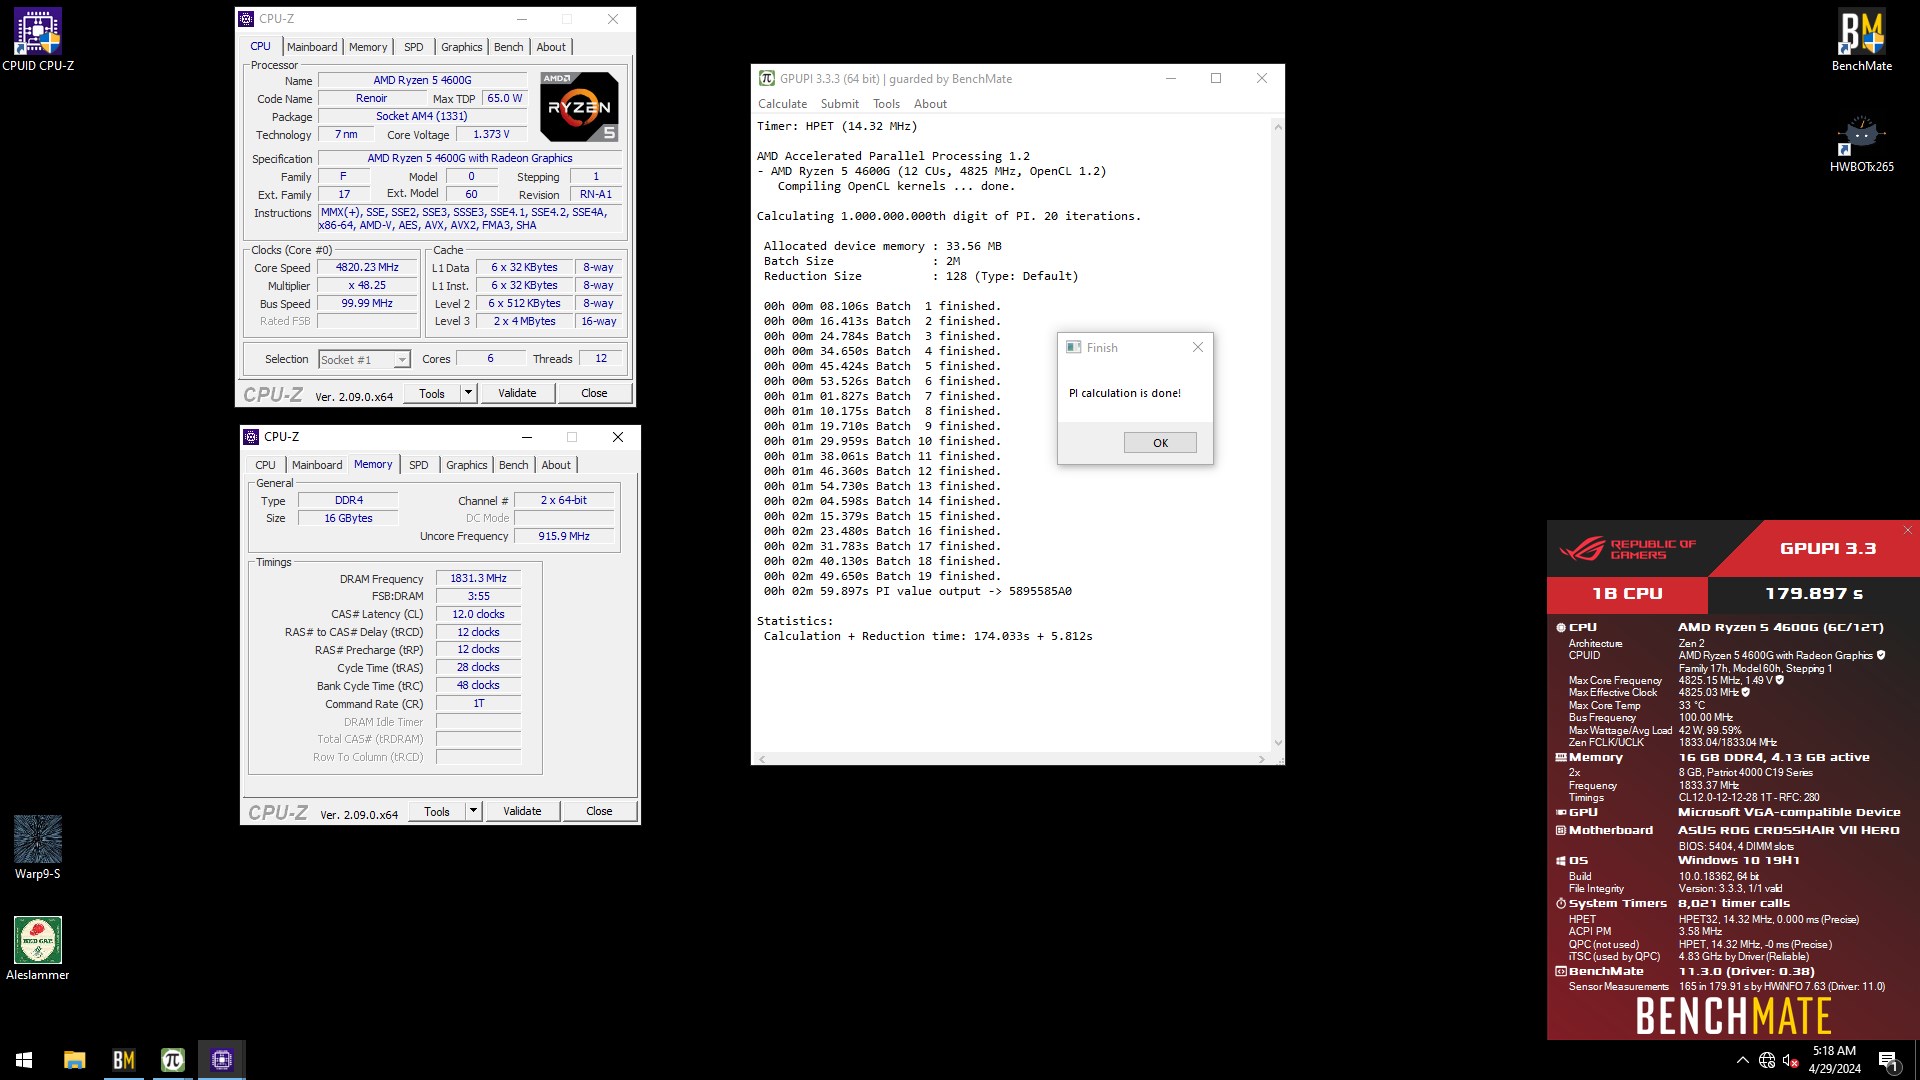1920x1080 pixels.
Task: Click the DRAM Frequency 1831.3 MHz value
Action: coord(478,578)
